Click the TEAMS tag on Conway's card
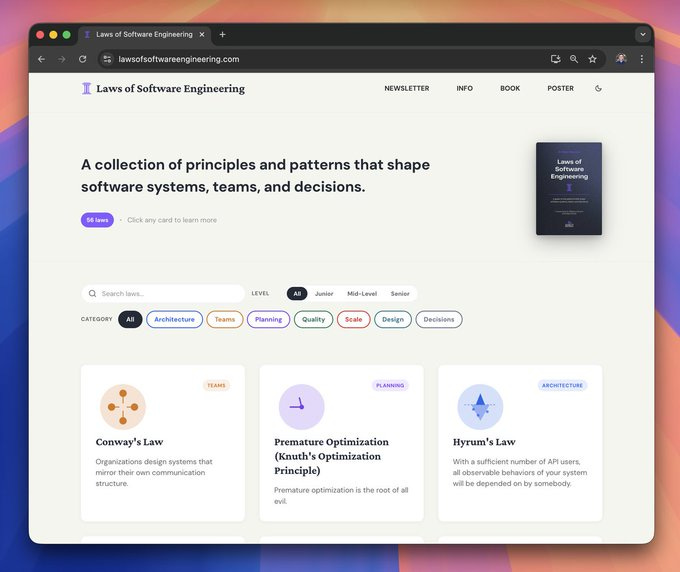Image resolution: width=680 pixels, height=572 pixels. pyautogui.click(x=216, y=385)
